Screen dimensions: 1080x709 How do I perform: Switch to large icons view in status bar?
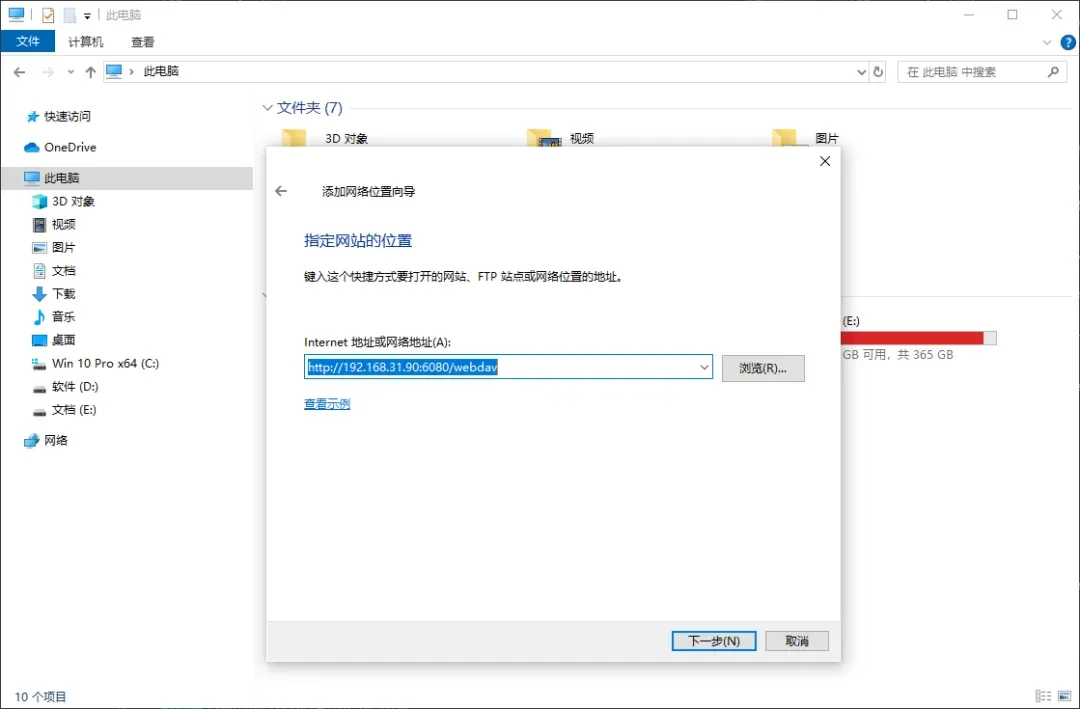1065,696
